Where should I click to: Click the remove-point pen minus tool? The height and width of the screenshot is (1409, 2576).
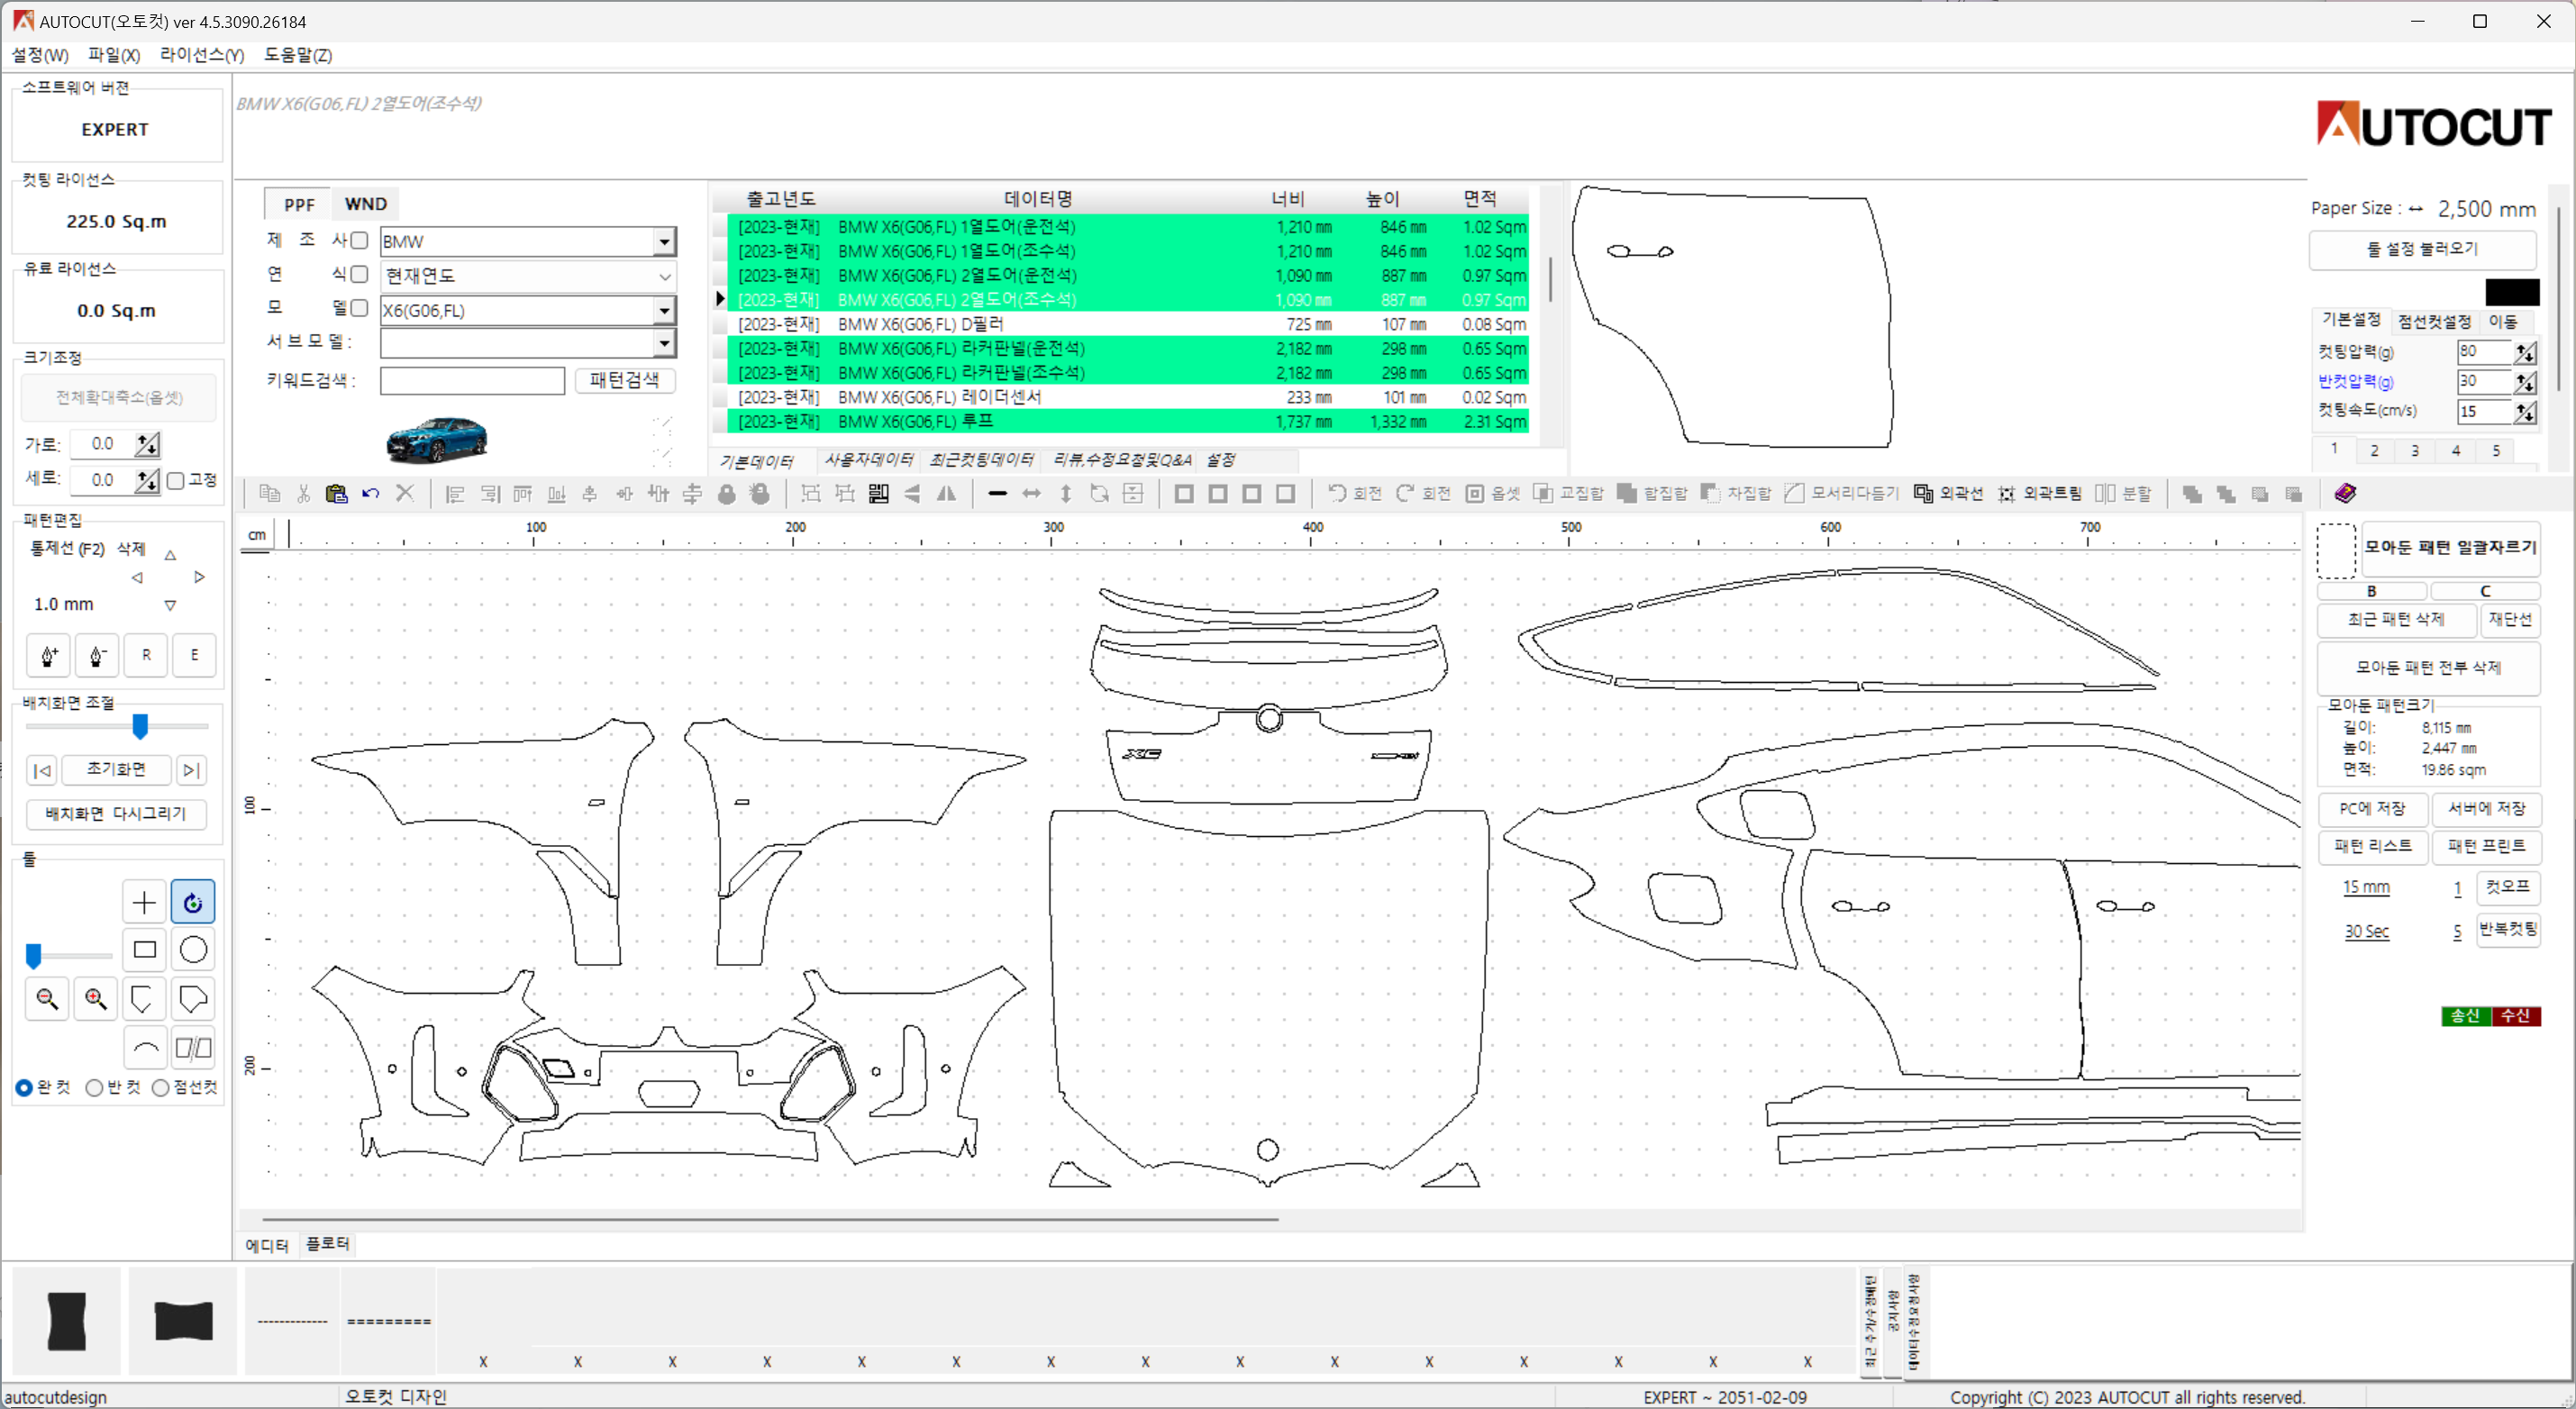tap(97, 655)
